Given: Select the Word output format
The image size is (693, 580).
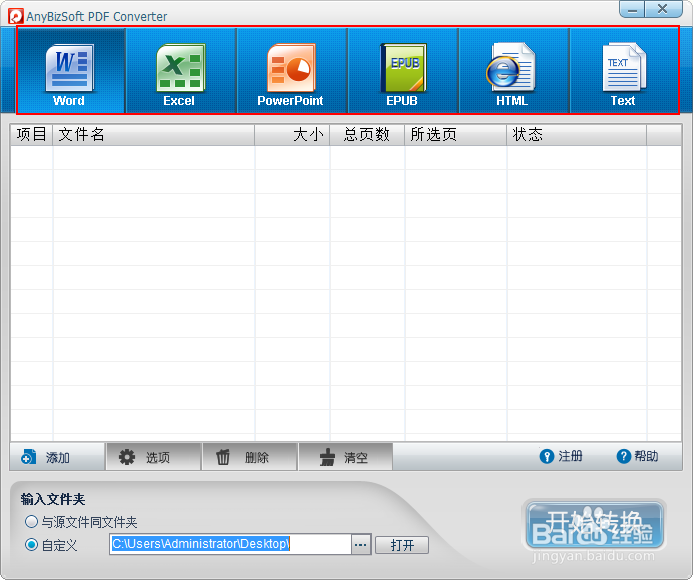Looking at the screenshot, I should coord(71,71).
